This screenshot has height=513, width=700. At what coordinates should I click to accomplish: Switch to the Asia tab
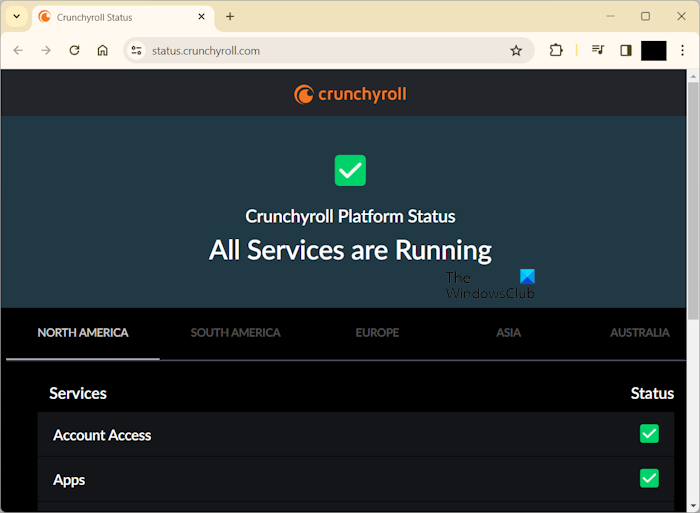coord(508,333)
